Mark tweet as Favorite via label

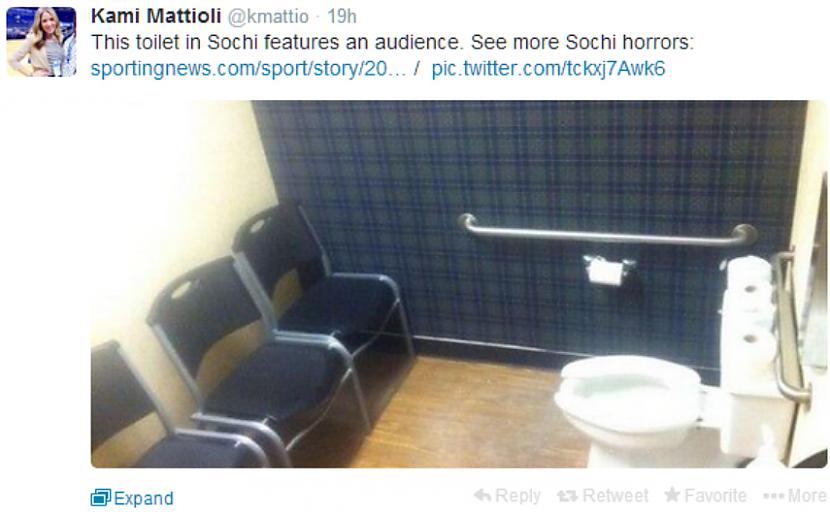pyautogui.click(x=715, y=495)
